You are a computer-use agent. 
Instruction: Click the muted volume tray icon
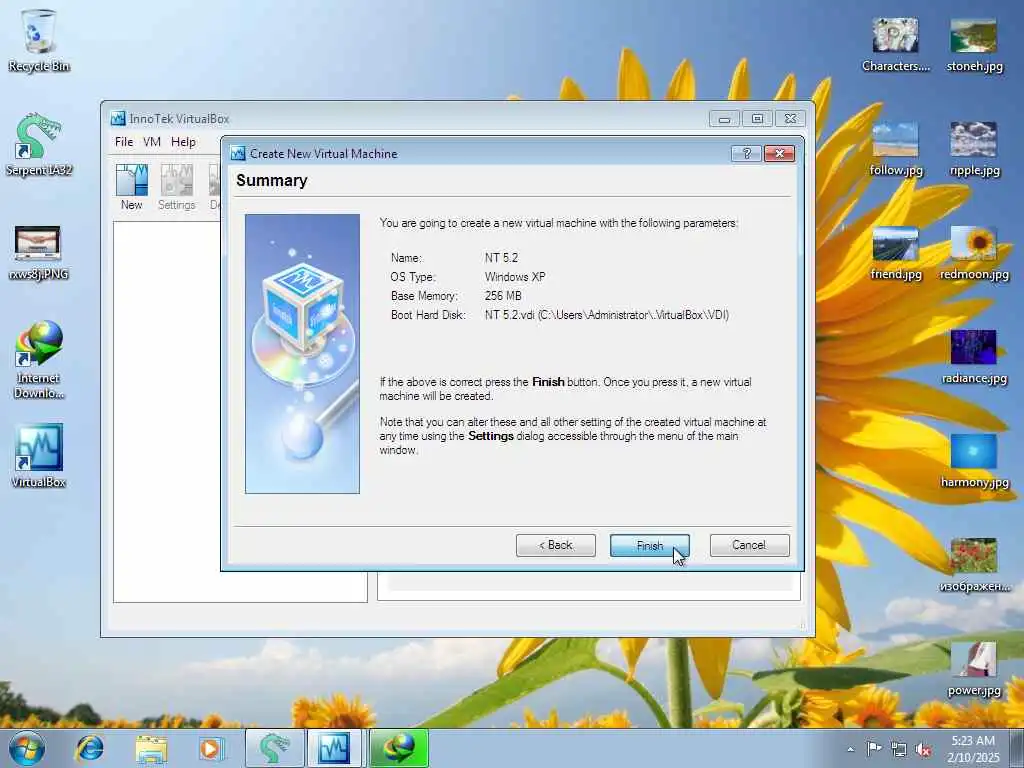tap(923, 749)
